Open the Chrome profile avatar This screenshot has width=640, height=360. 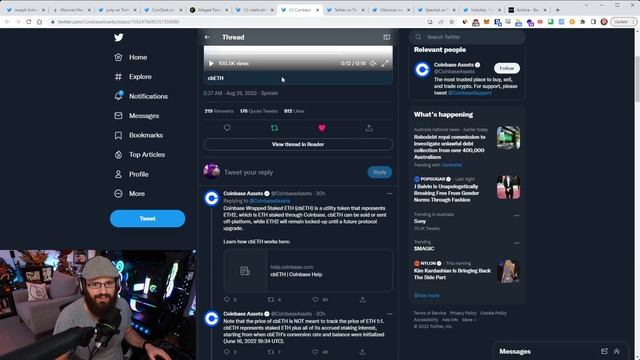pyautogui.click(x=604, y=22)
